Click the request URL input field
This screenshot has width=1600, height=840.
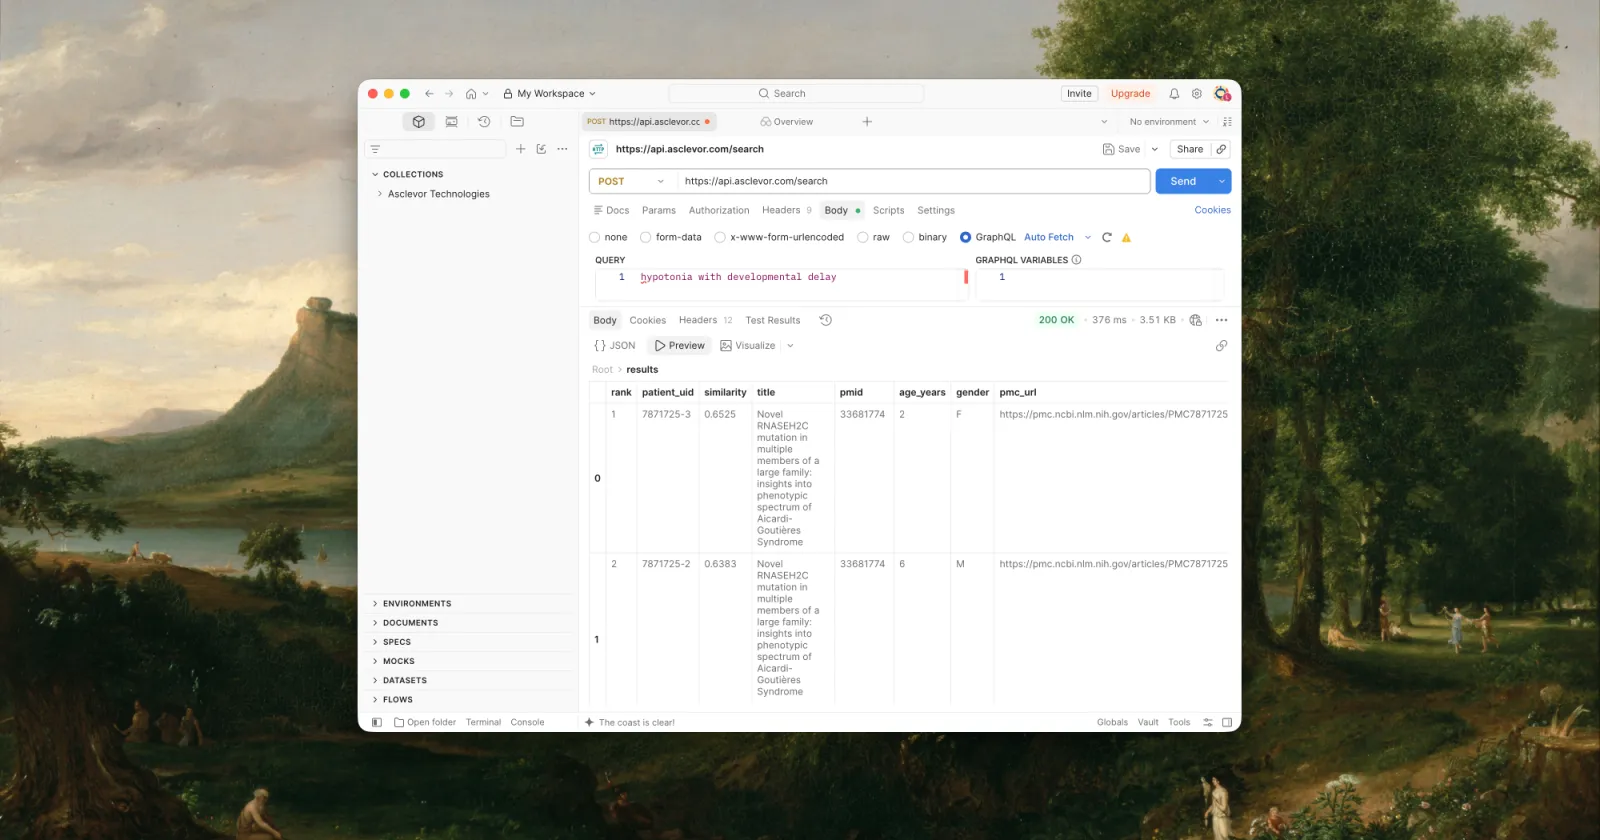coord(913,181)
